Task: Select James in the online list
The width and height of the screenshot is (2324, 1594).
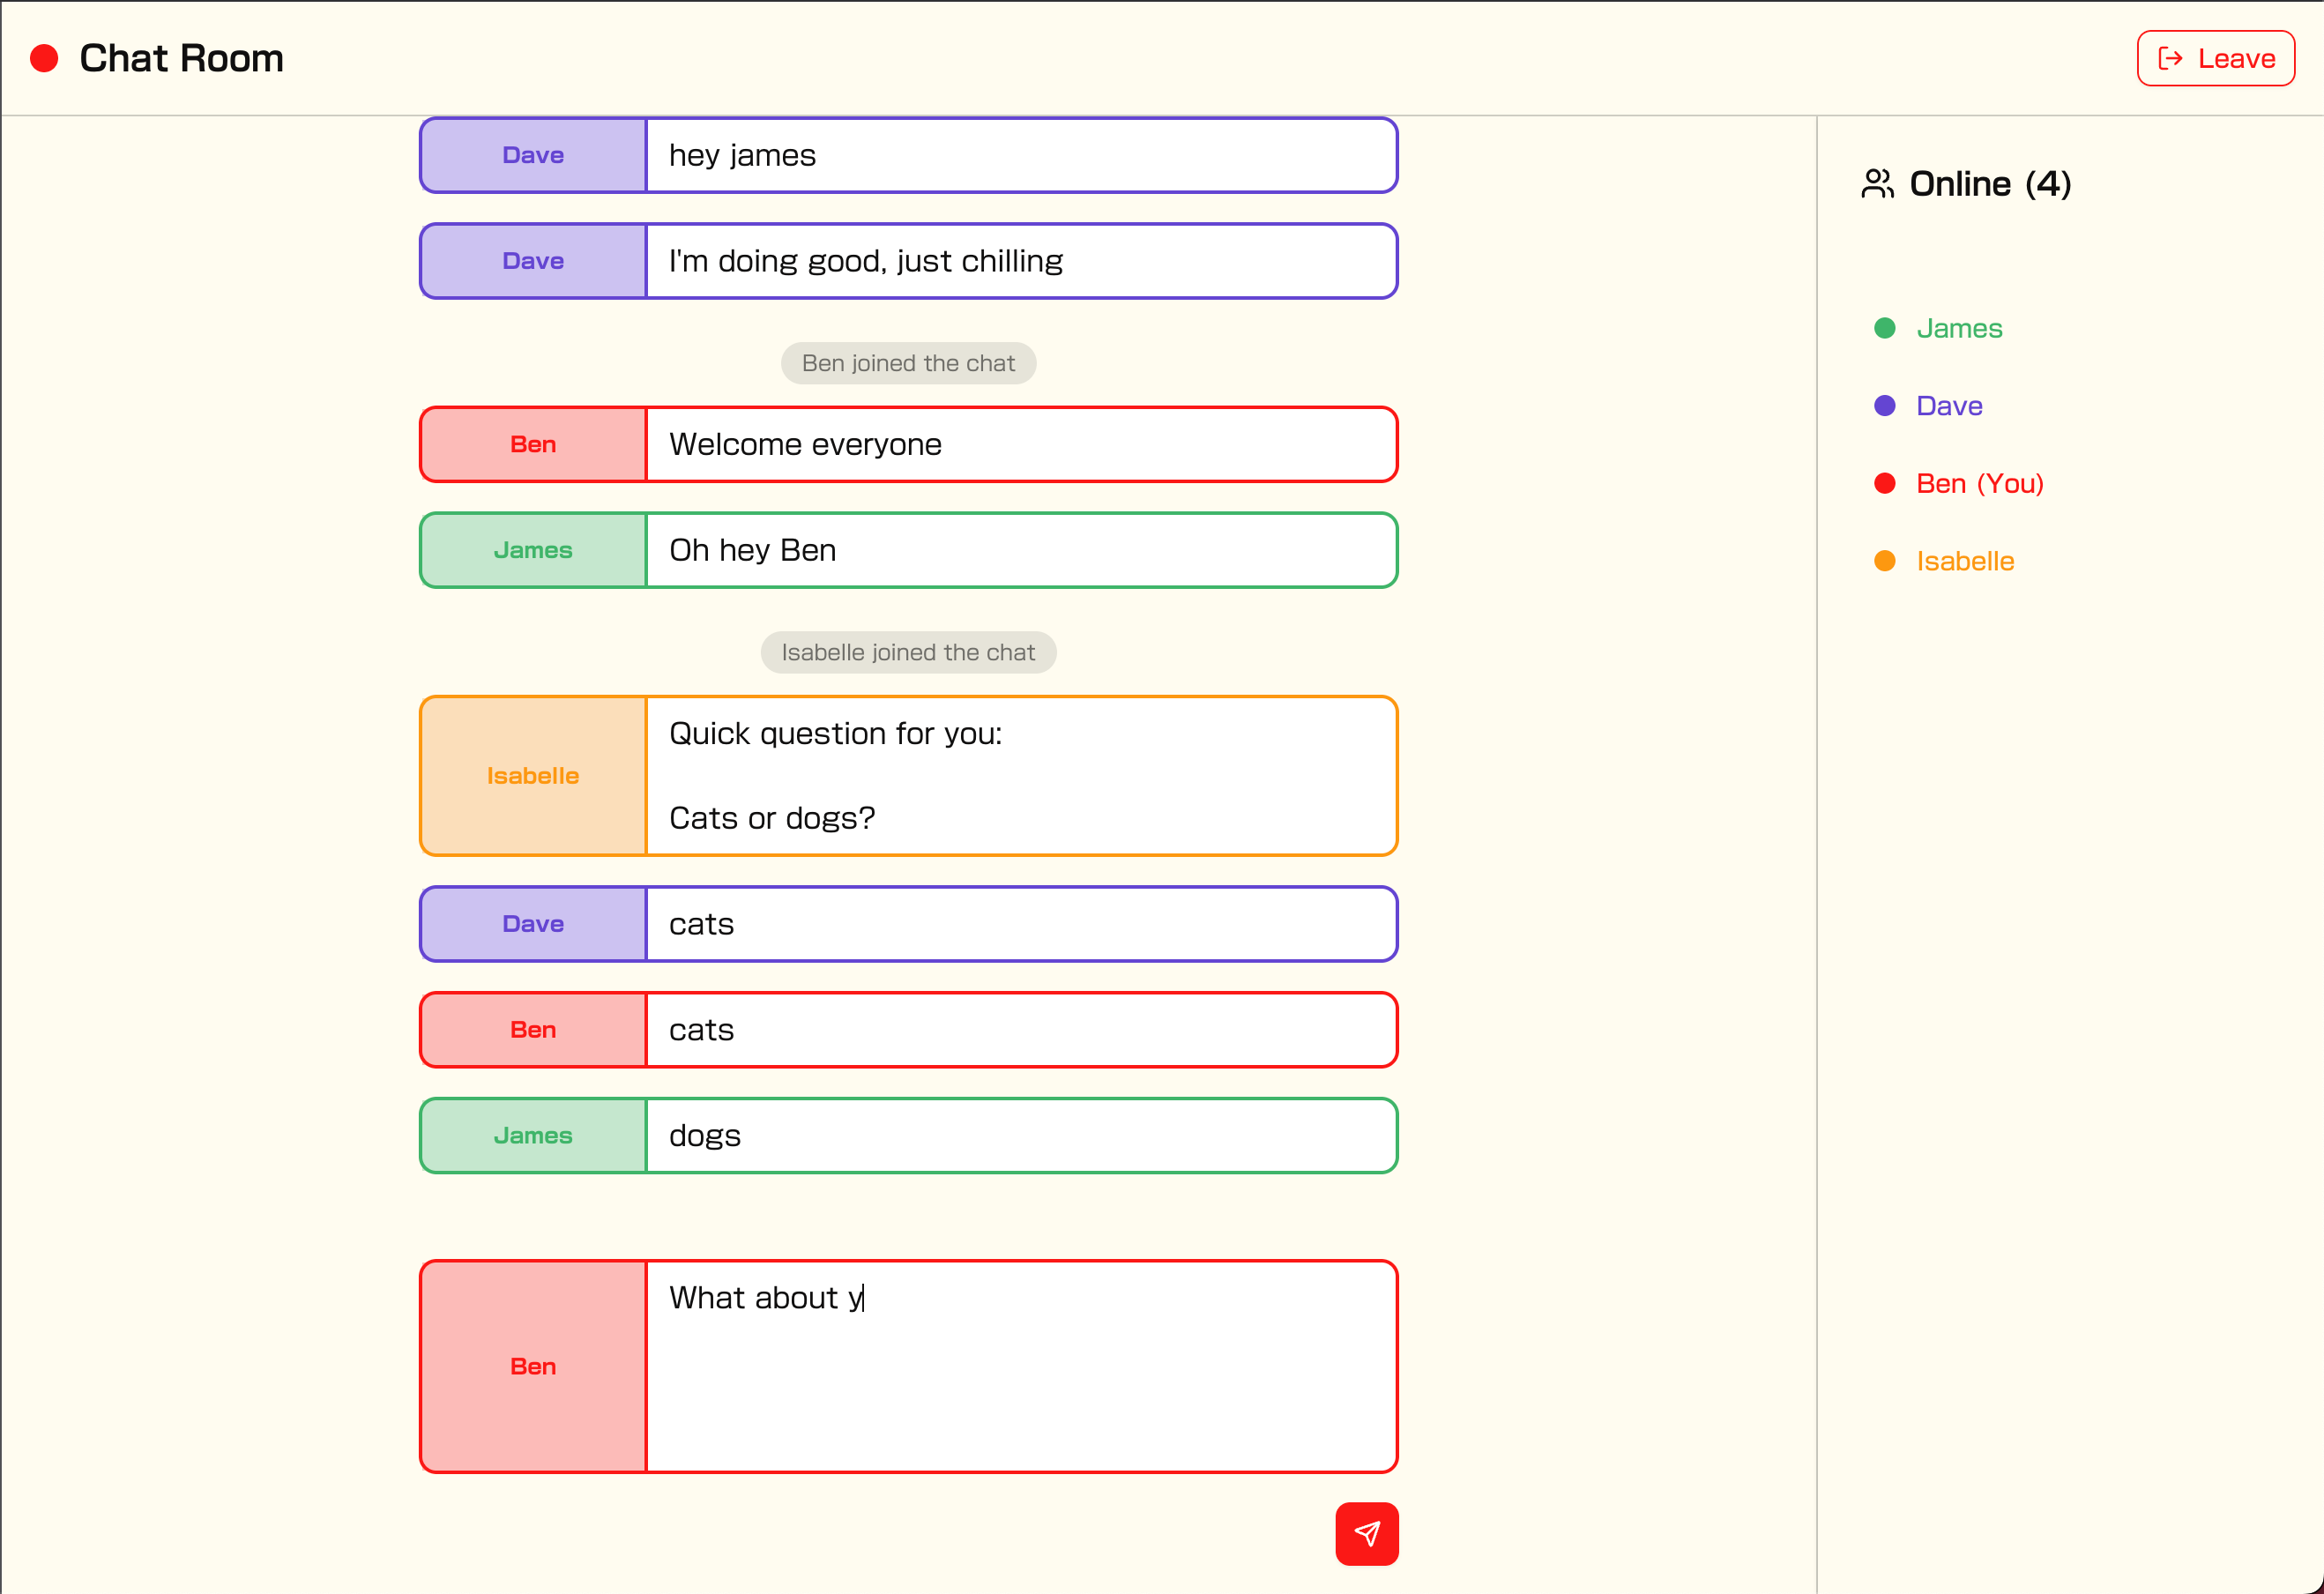Action: pyautogui.click(x=1958, y=328)
